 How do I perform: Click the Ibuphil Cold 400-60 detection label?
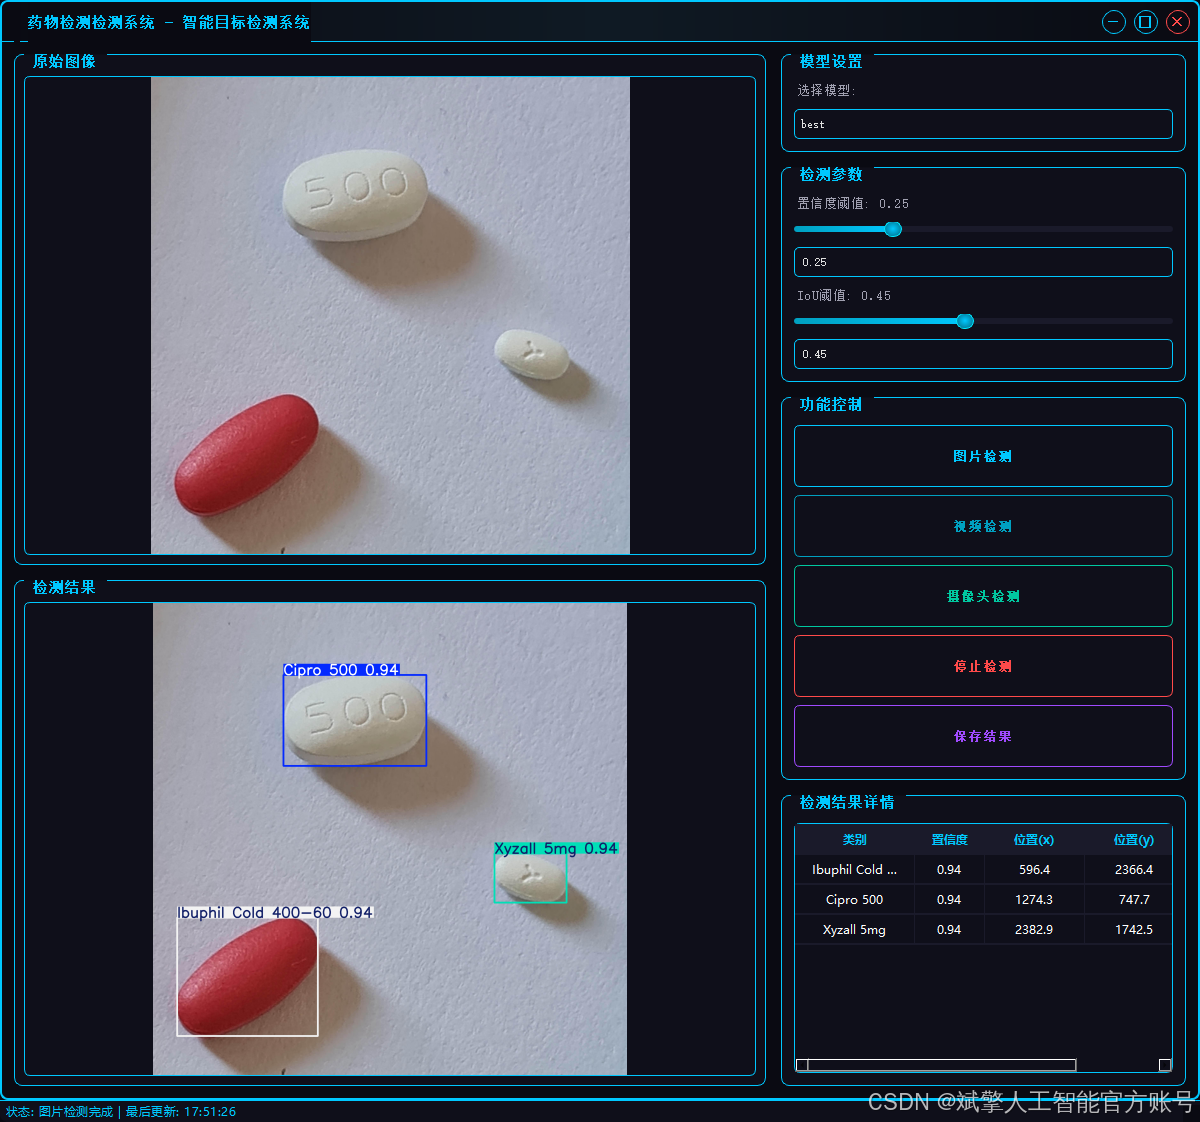tap(275, 912)
